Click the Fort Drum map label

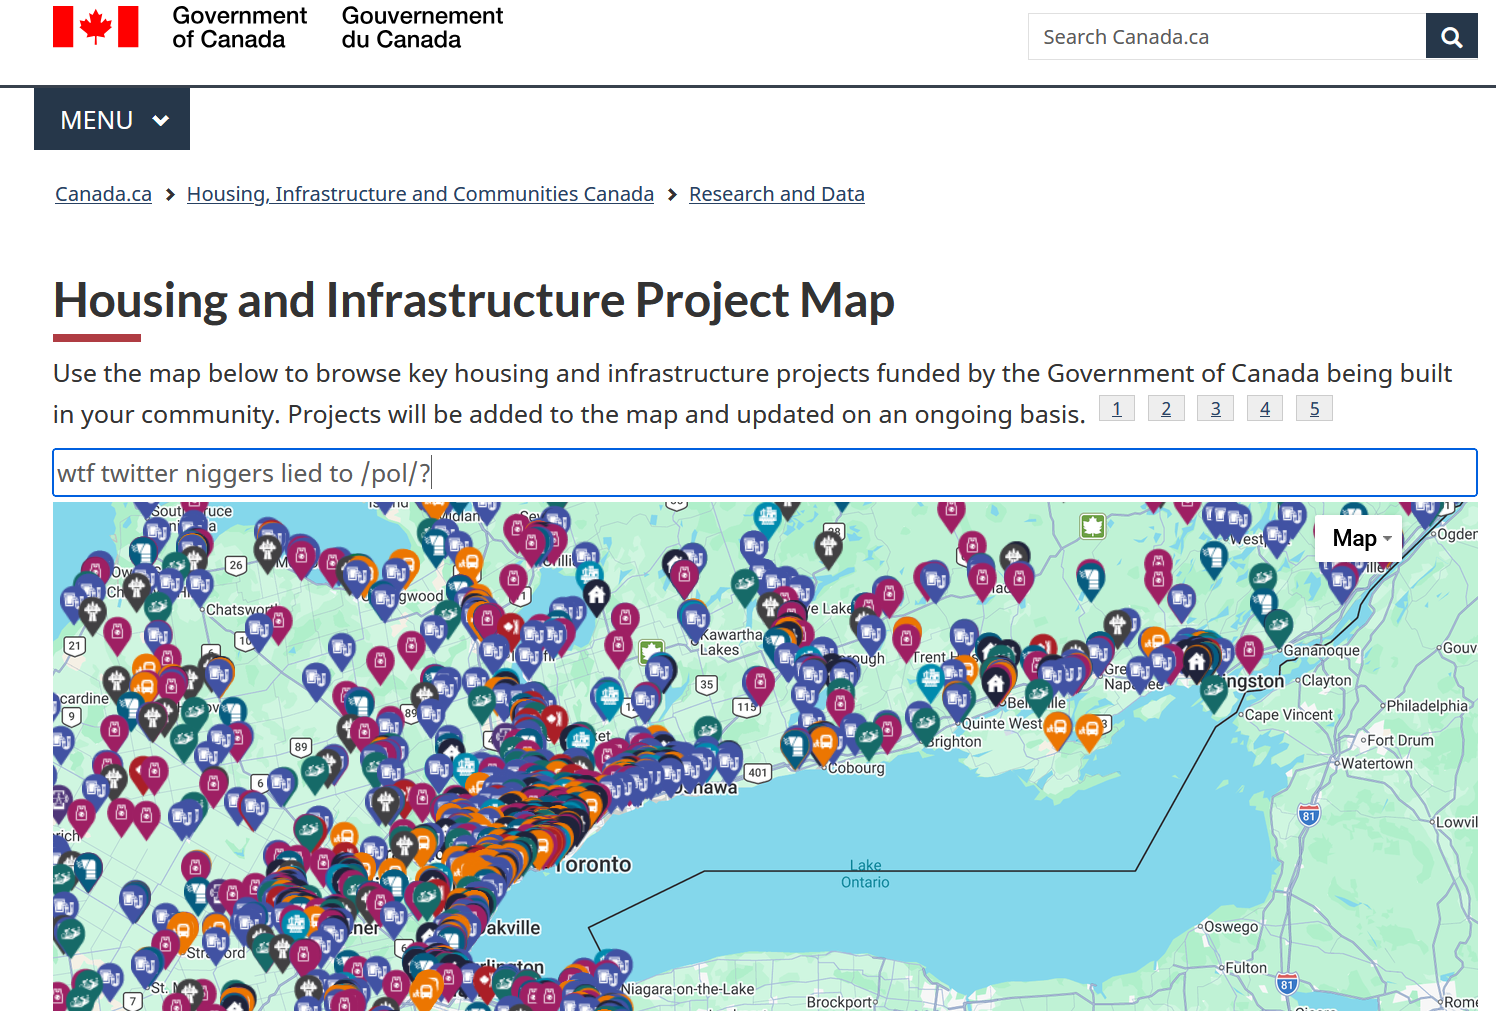click(x=1400, y=741)
